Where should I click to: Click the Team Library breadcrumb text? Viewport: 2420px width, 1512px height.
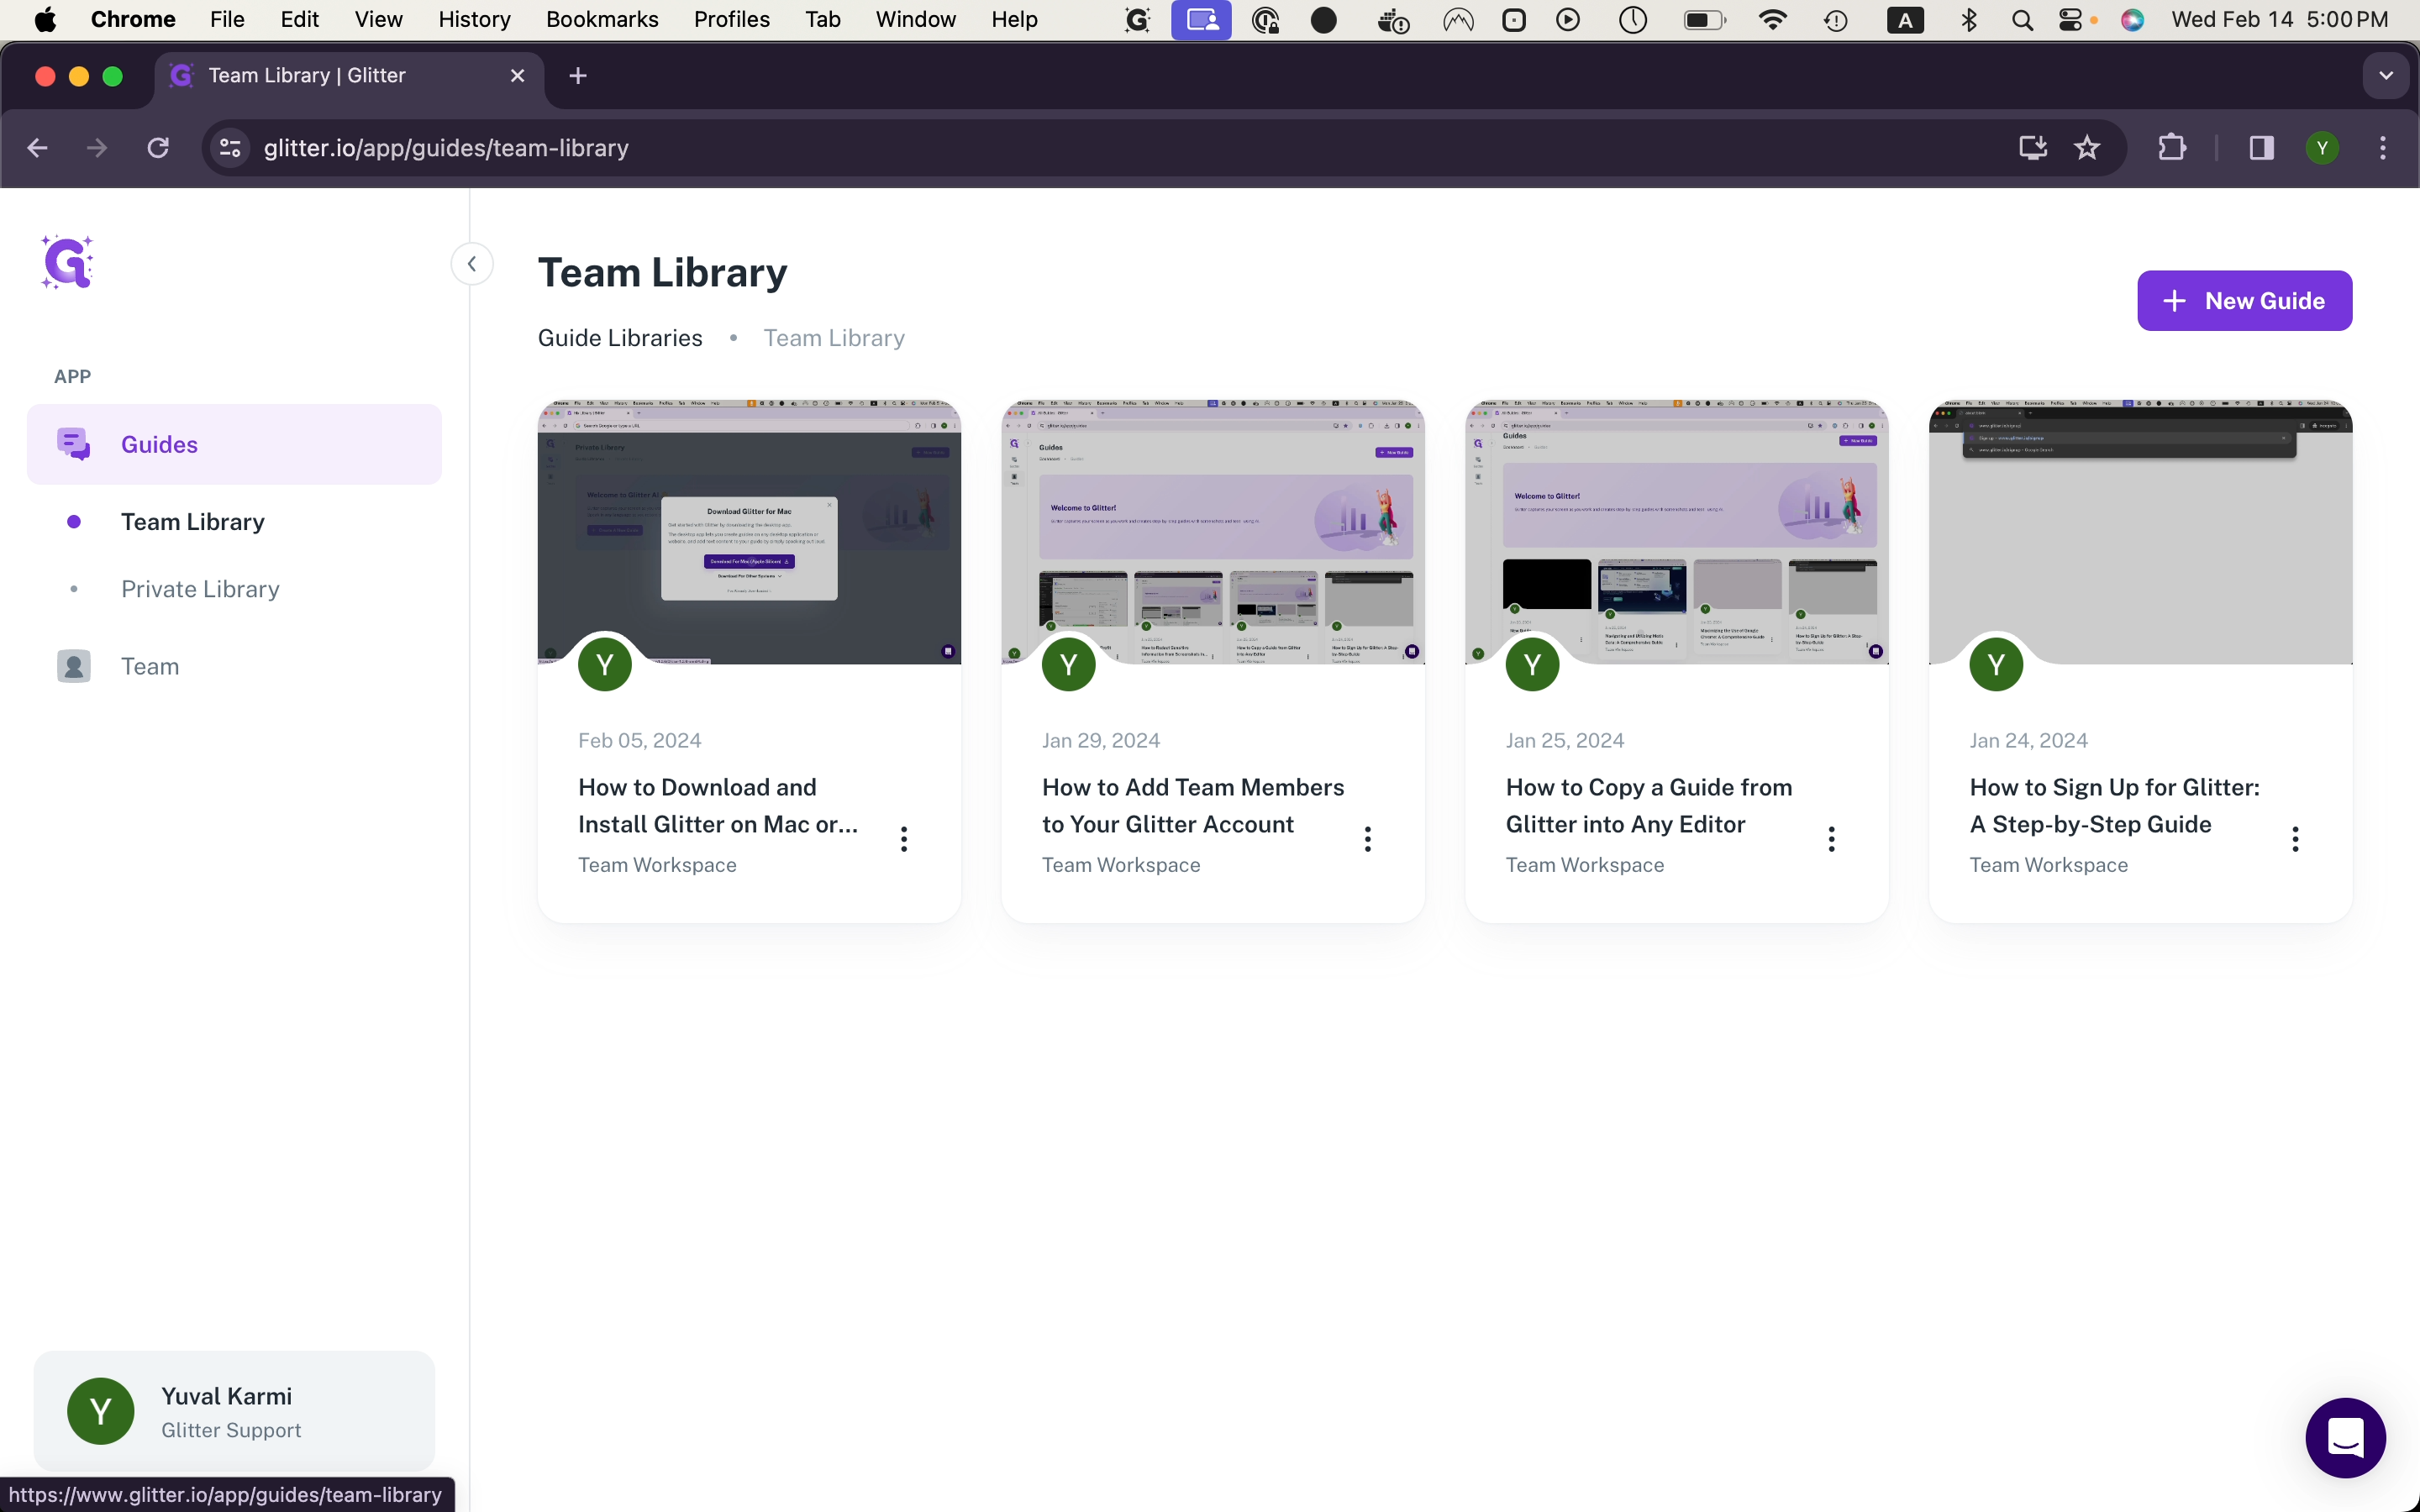tap(834, 338)
